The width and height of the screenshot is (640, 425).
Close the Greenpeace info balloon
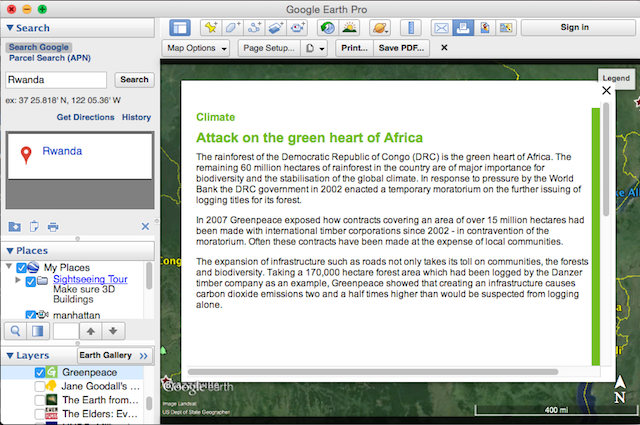(606, 90)
